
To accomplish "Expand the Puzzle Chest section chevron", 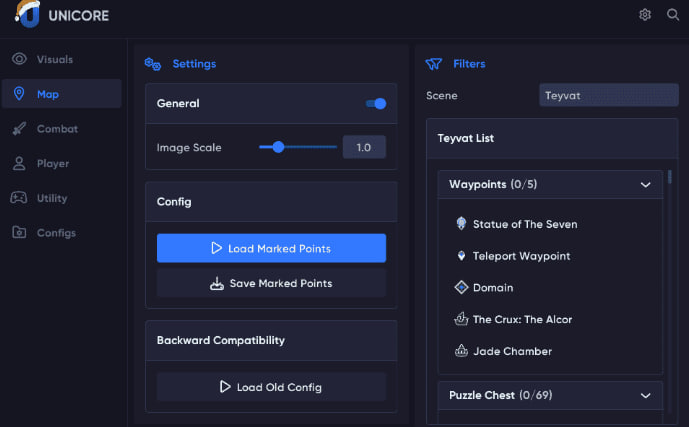I will (x=646, y=396).
